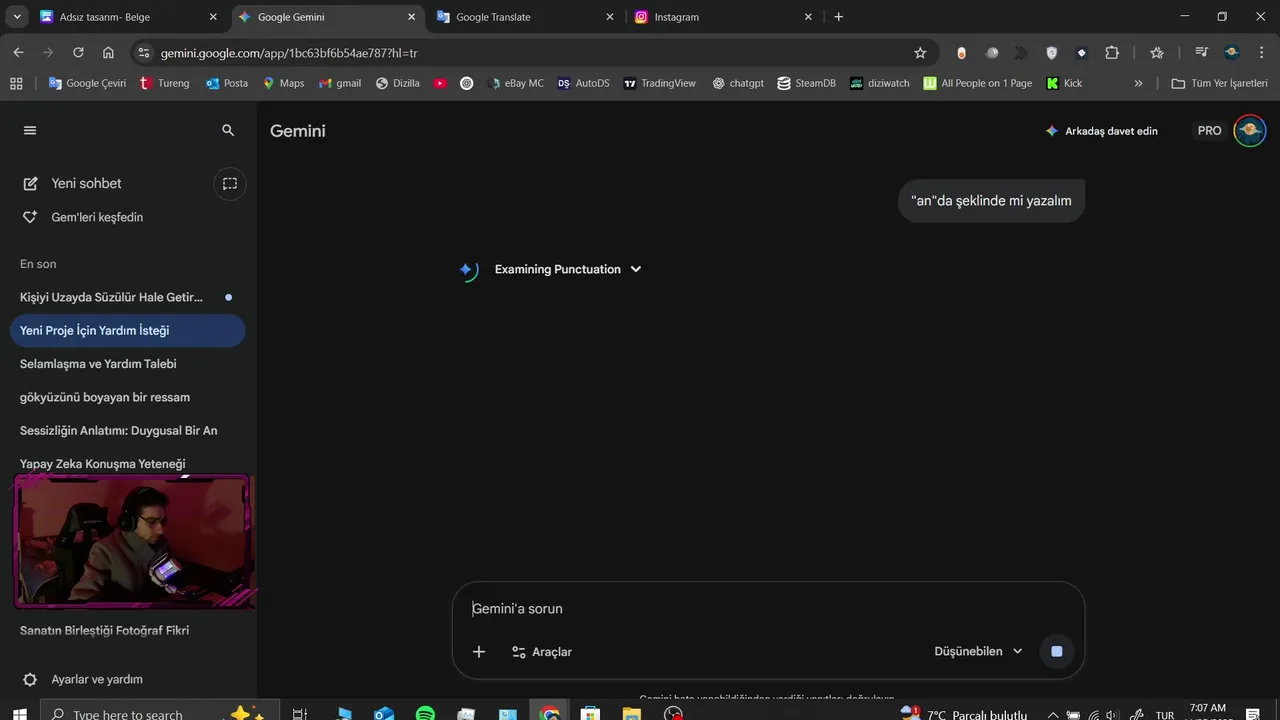Open the media control music-note icon
The width and height of the screenshot is (1280, 720).
(x=1201, y=53)
